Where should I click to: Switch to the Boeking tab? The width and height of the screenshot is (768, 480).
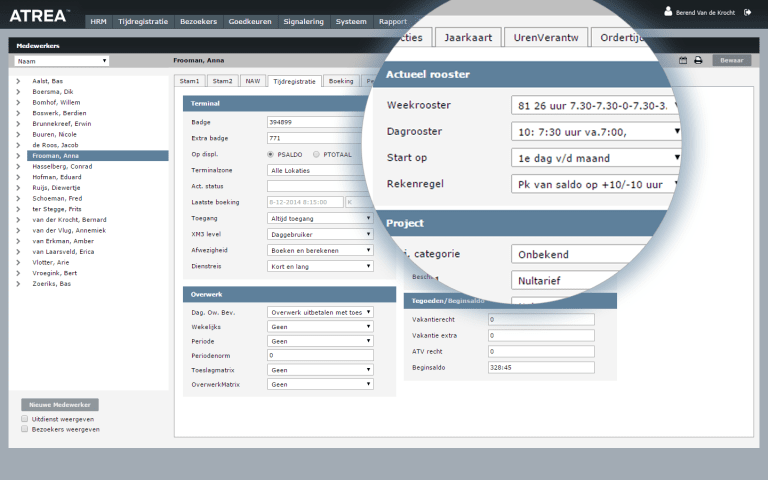point(341,81)
